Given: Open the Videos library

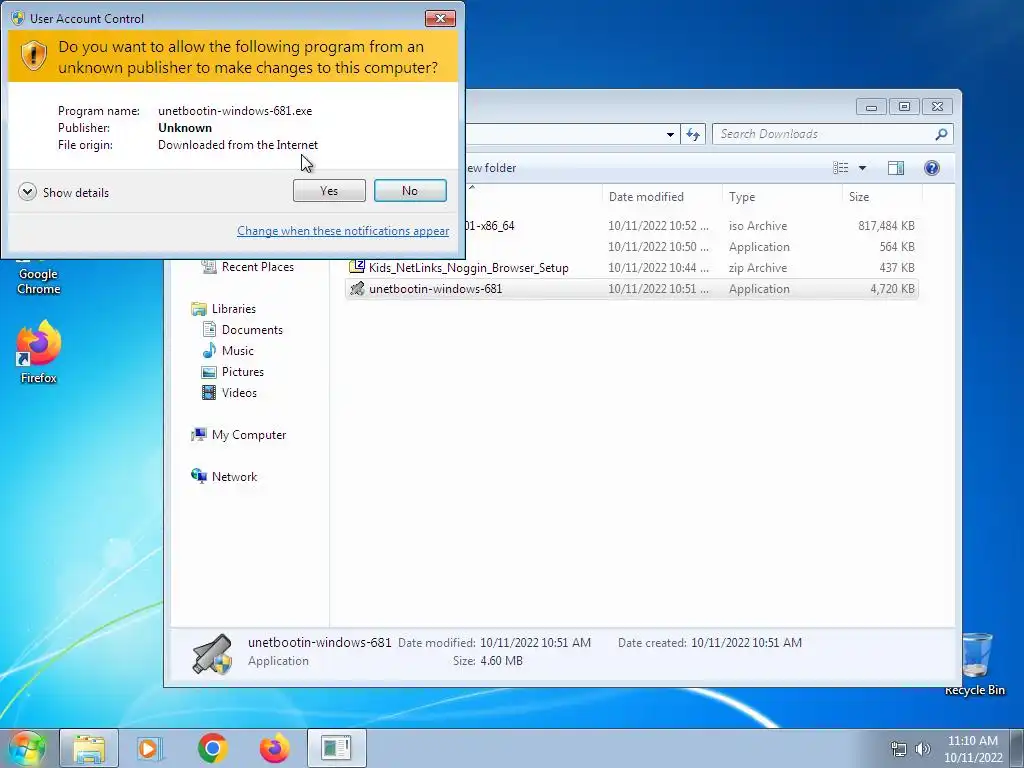Looking at the screenshot, I should point(239,392).
